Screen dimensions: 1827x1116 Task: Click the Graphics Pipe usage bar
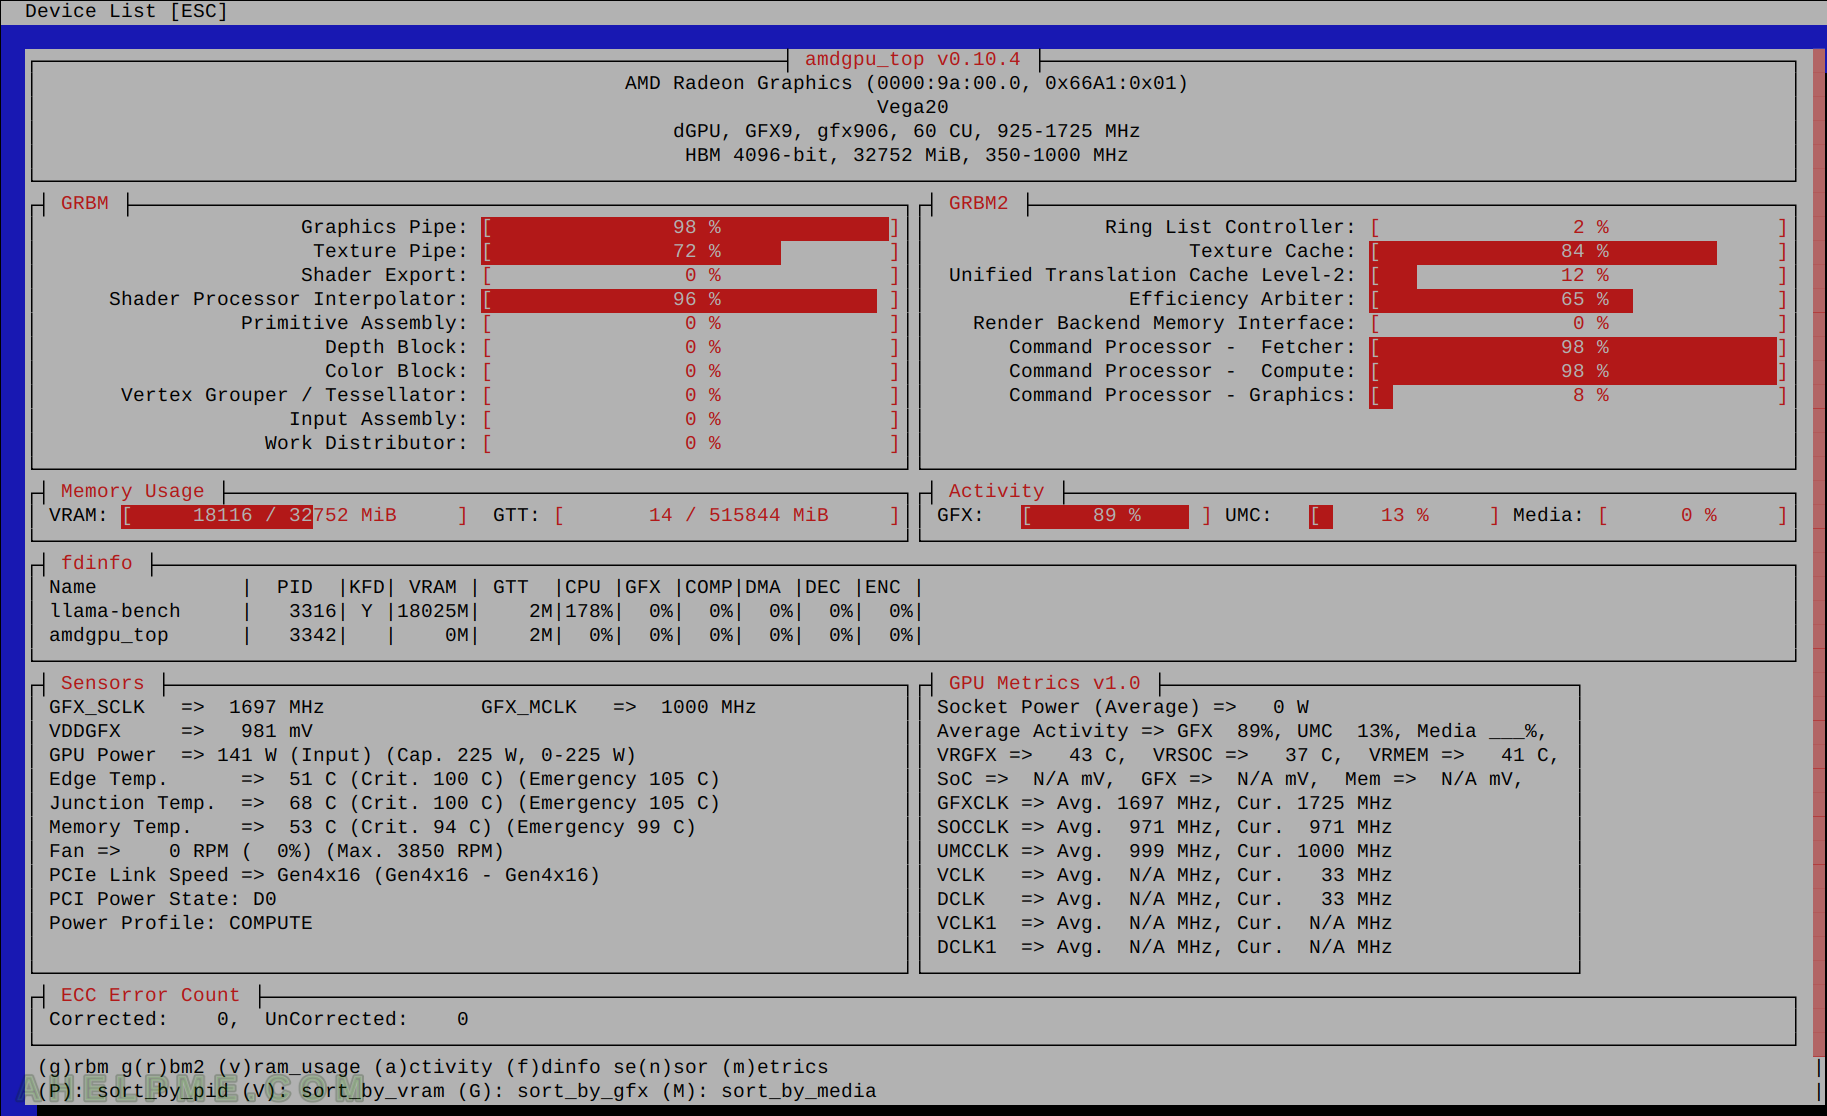(690, 228)
